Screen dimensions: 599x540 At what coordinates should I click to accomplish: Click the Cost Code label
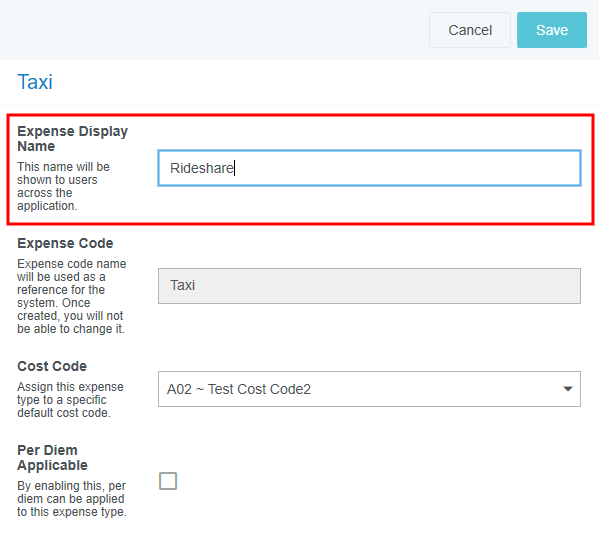tap(52, 366)
